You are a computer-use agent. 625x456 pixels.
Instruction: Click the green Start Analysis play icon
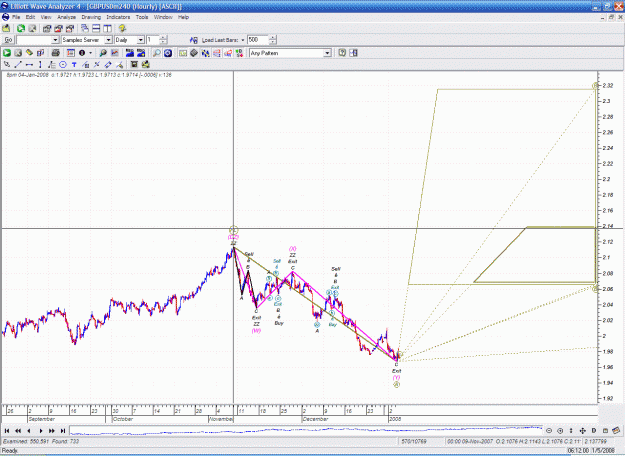[7, 53]
